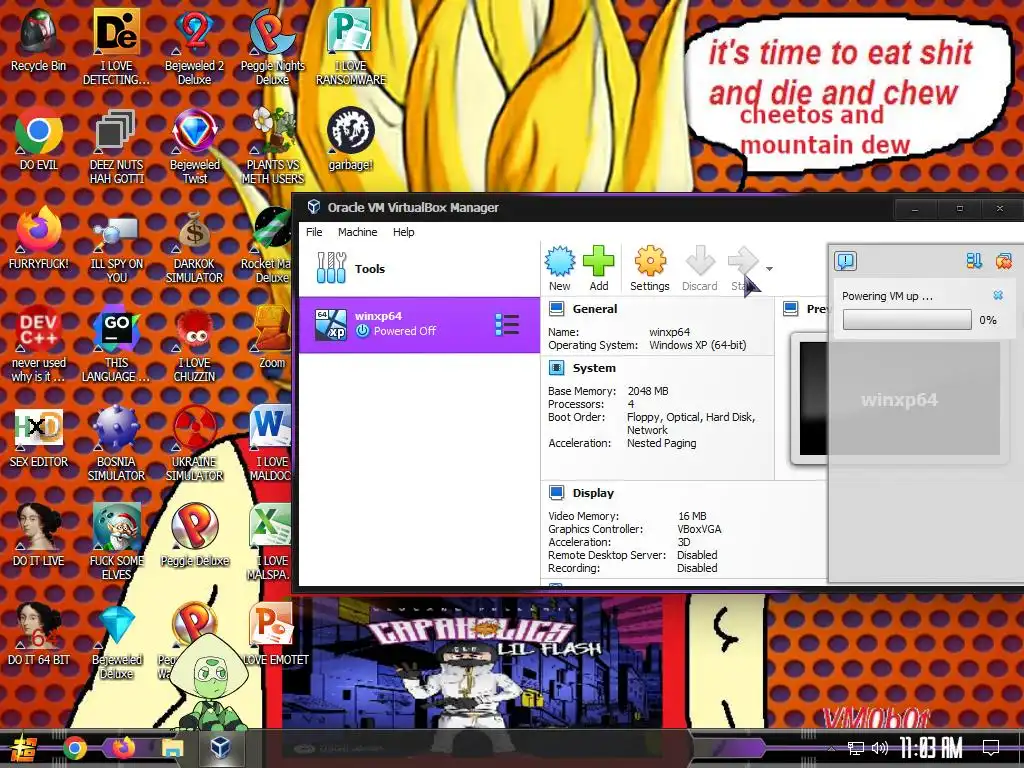1024x768 pixels.
Task: Click the winxp64 preview thumbnail
Action: 899,399
